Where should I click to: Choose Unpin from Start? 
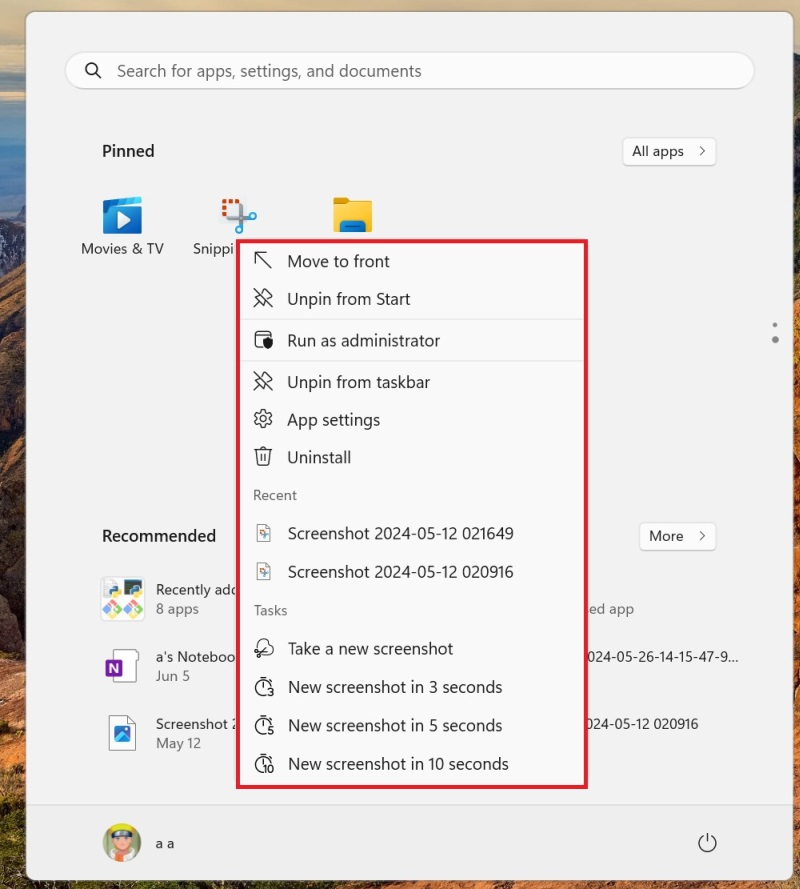coord(348,299)
